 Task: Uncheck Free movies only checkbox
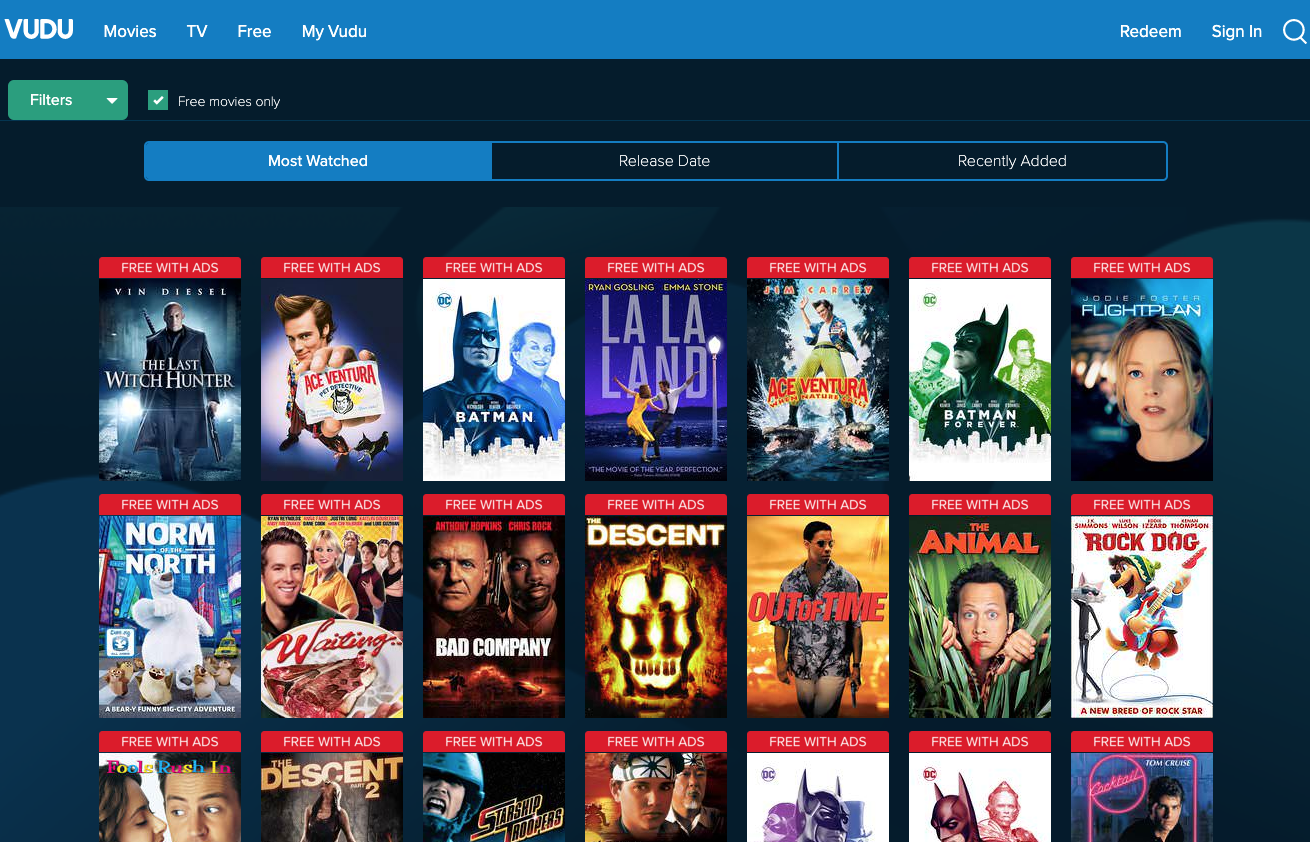[x=158, y=100]
